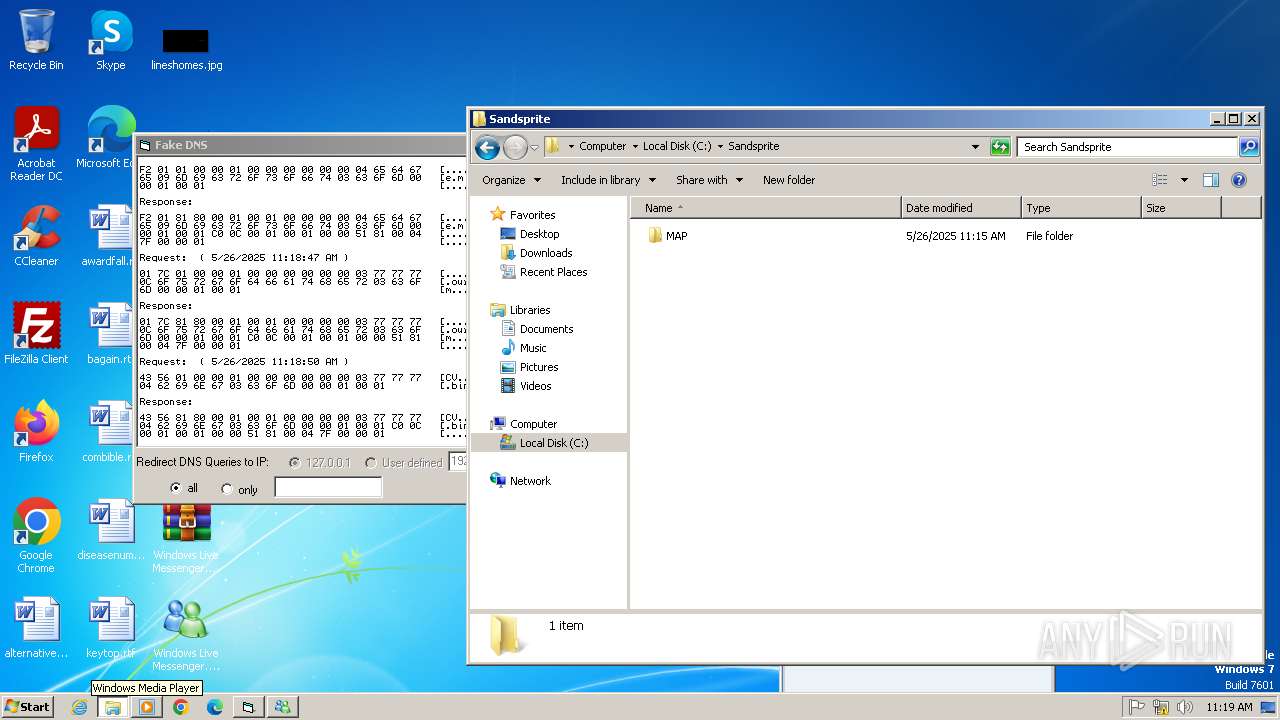Screen dimensions: 1280x720
Task: Open Documents library
Action: coord(546,329)
